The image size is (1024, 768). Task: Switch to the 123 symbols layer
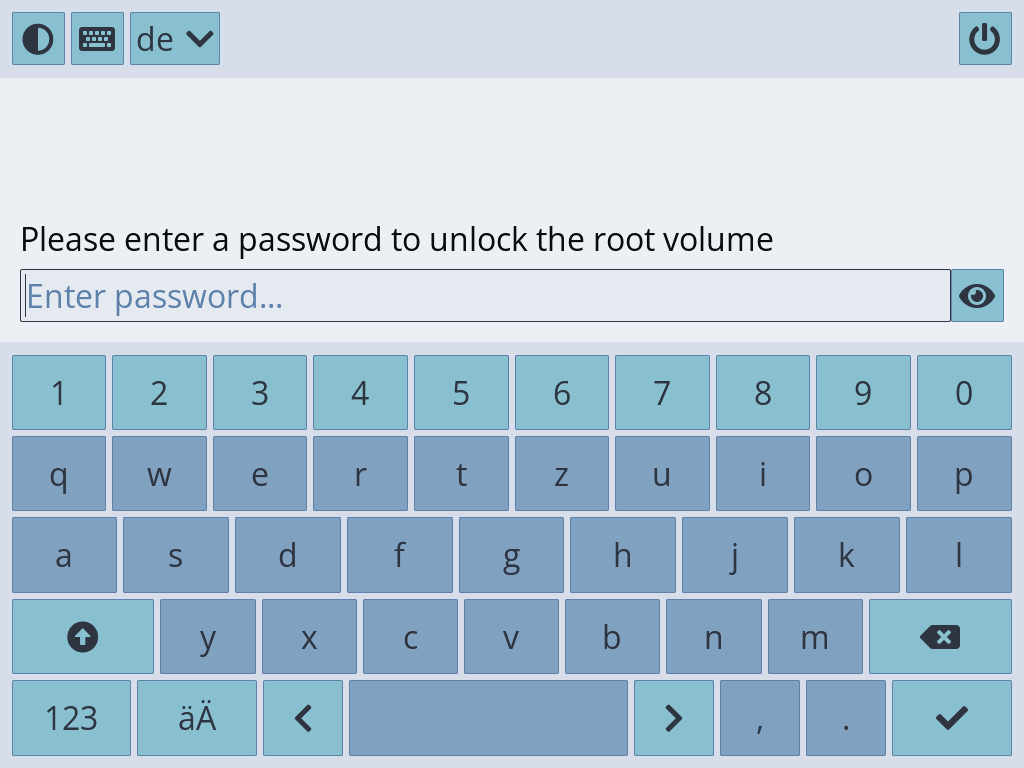(71, 717)
